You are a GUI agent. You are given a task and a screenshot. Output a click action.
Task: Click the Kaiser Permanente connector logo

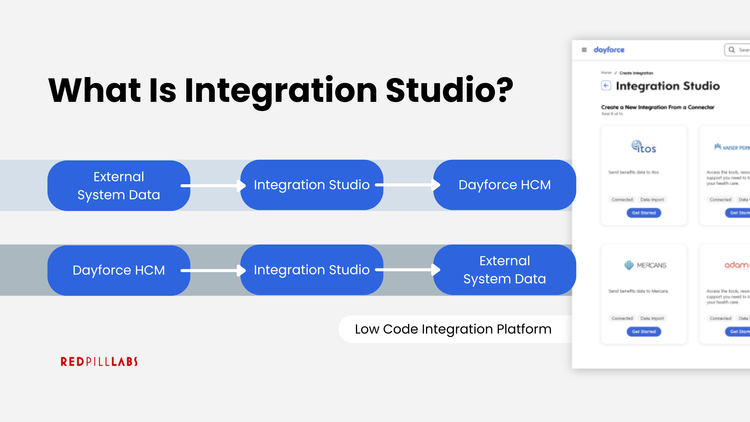pyautogui.click(x=732, y=147)
